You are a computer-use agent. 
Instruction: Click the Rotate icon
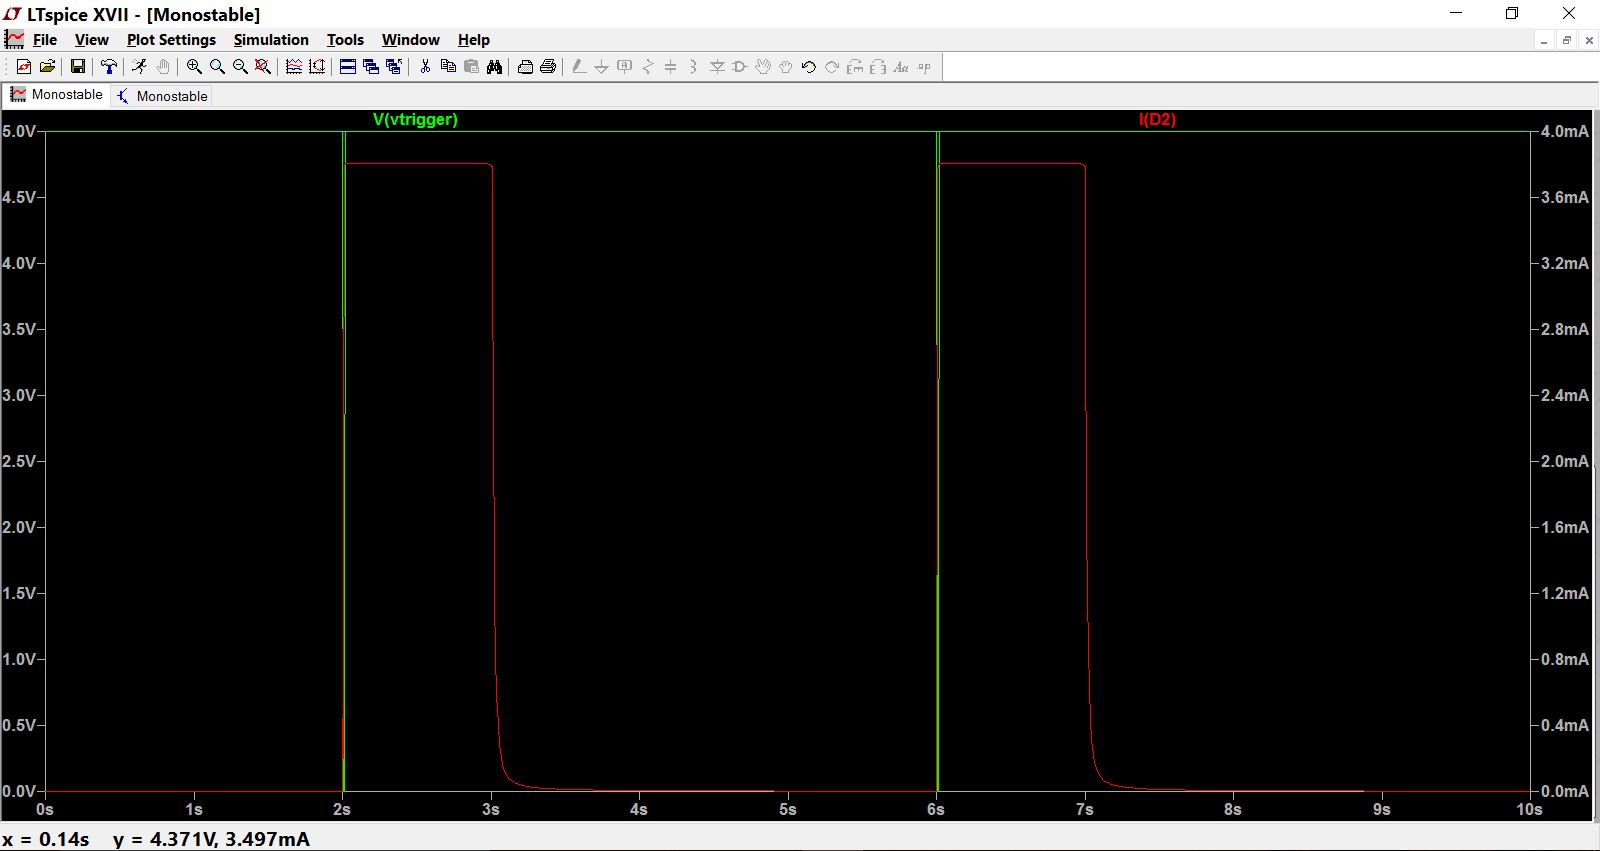(x=855, y=67)
